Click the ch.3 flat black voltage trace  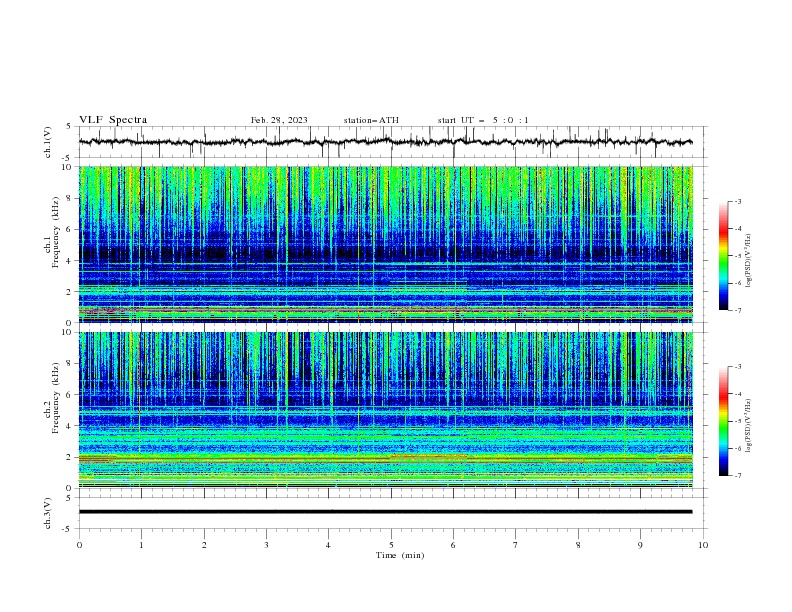point(386,512)
